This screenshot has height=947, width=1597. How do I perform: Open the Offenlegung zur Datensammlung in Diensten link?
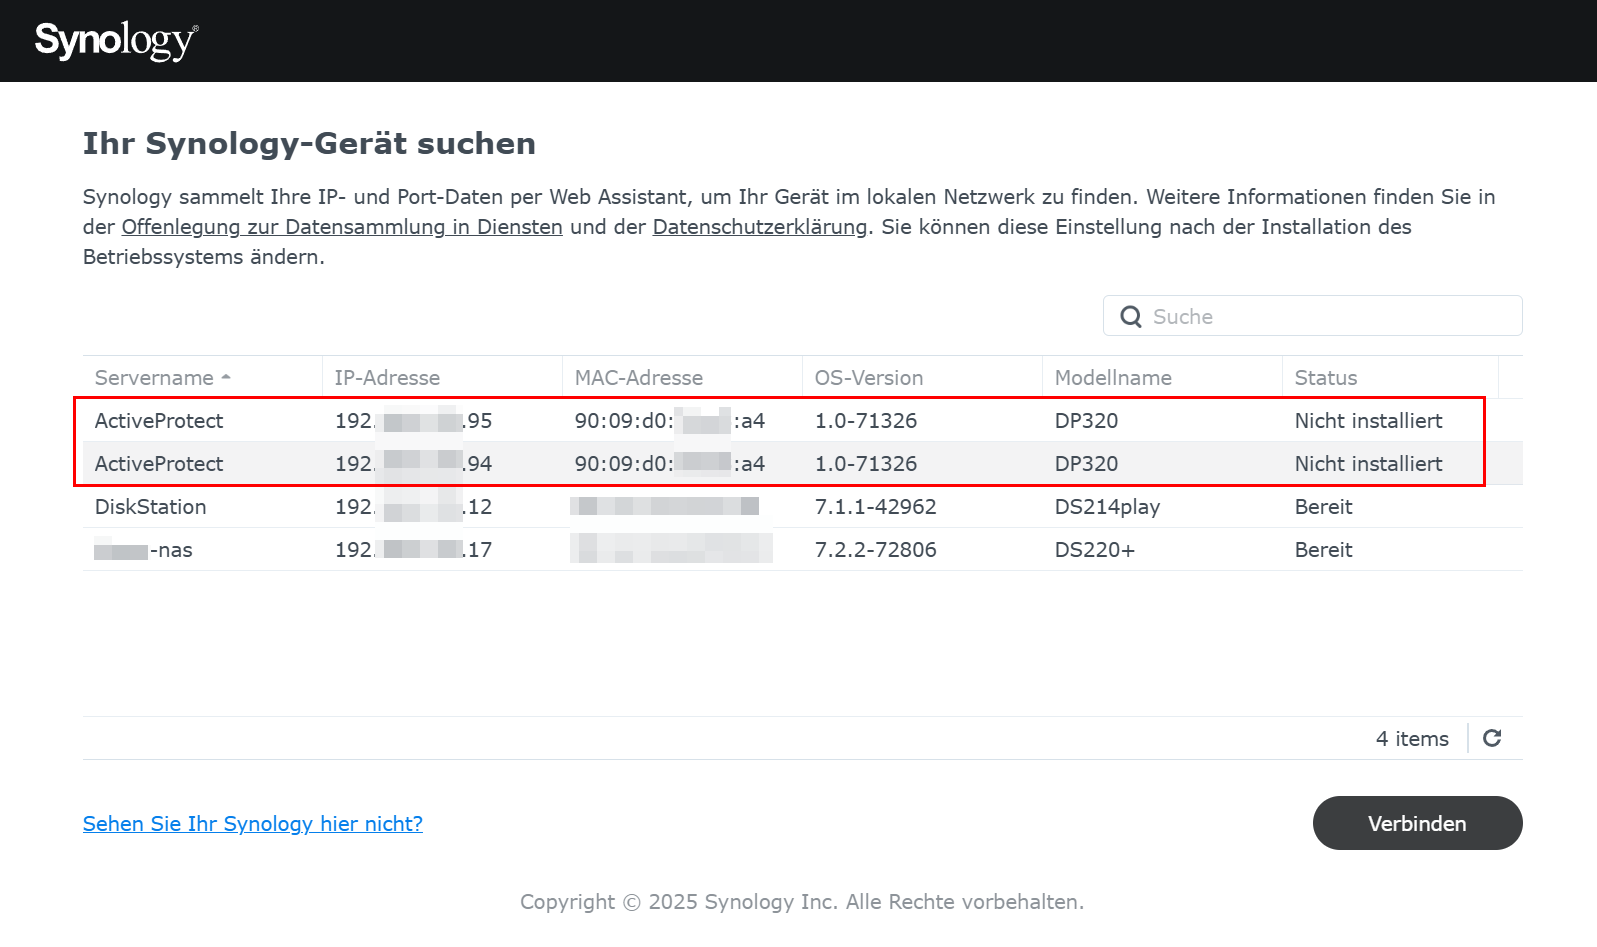tap(342, 227)
